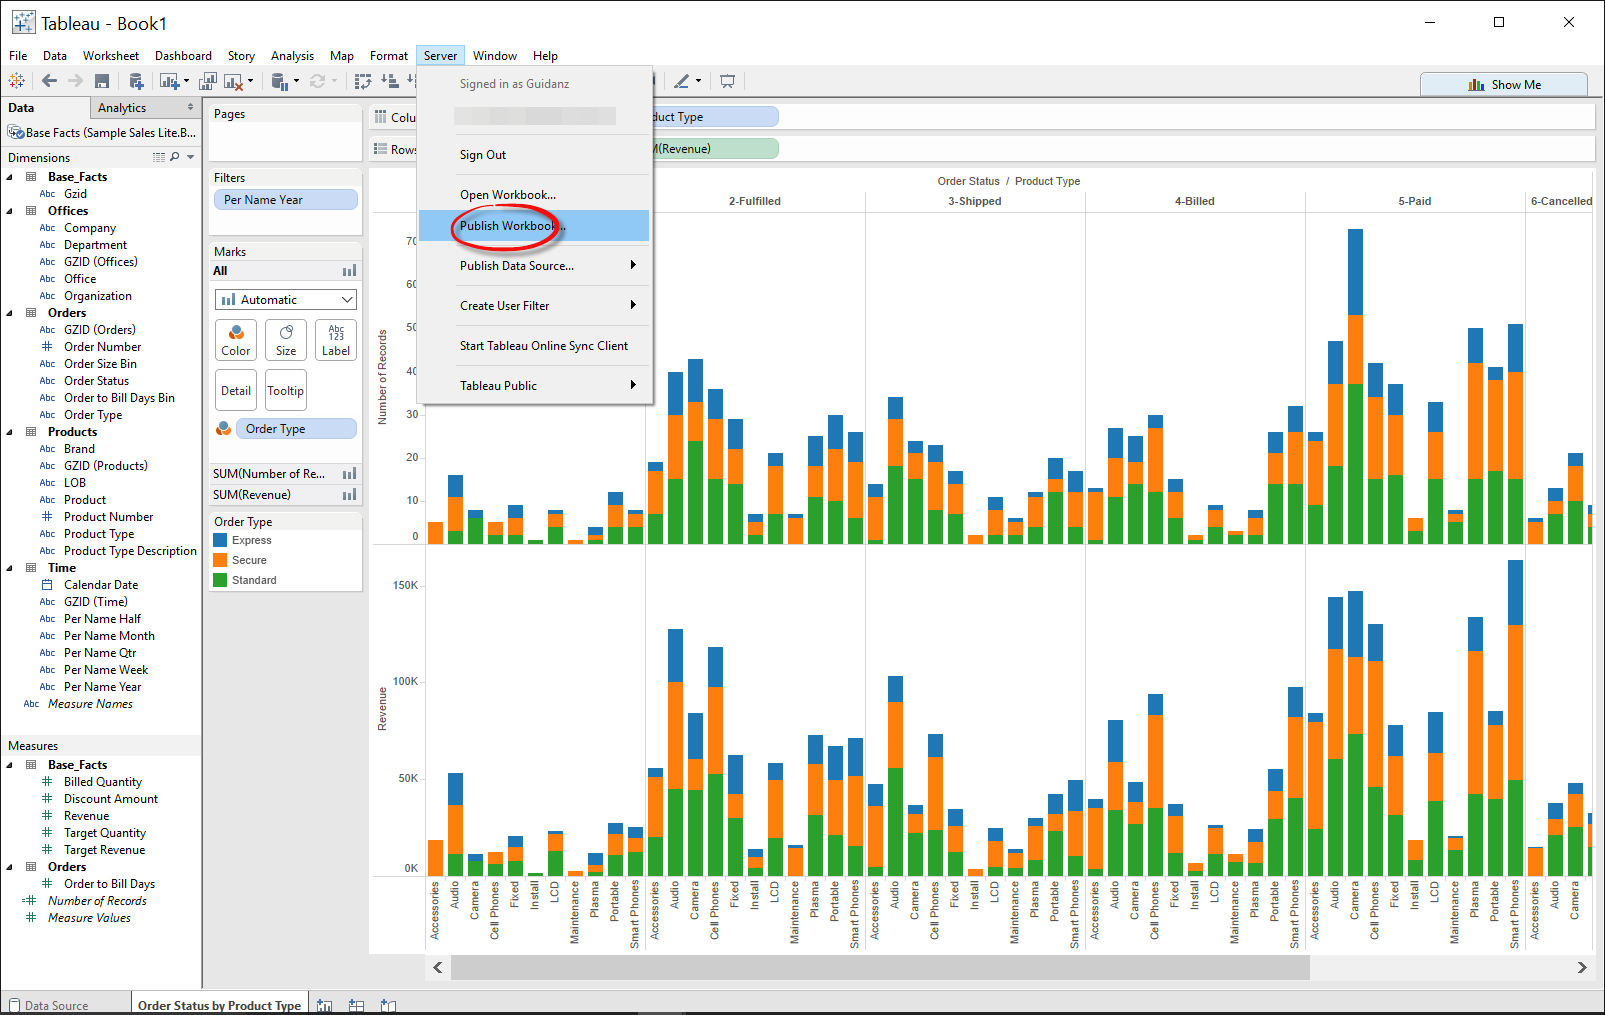Pause auto updates via the toolbar icon
This screenshot has width=1605, height=1015.
(281, 81)
